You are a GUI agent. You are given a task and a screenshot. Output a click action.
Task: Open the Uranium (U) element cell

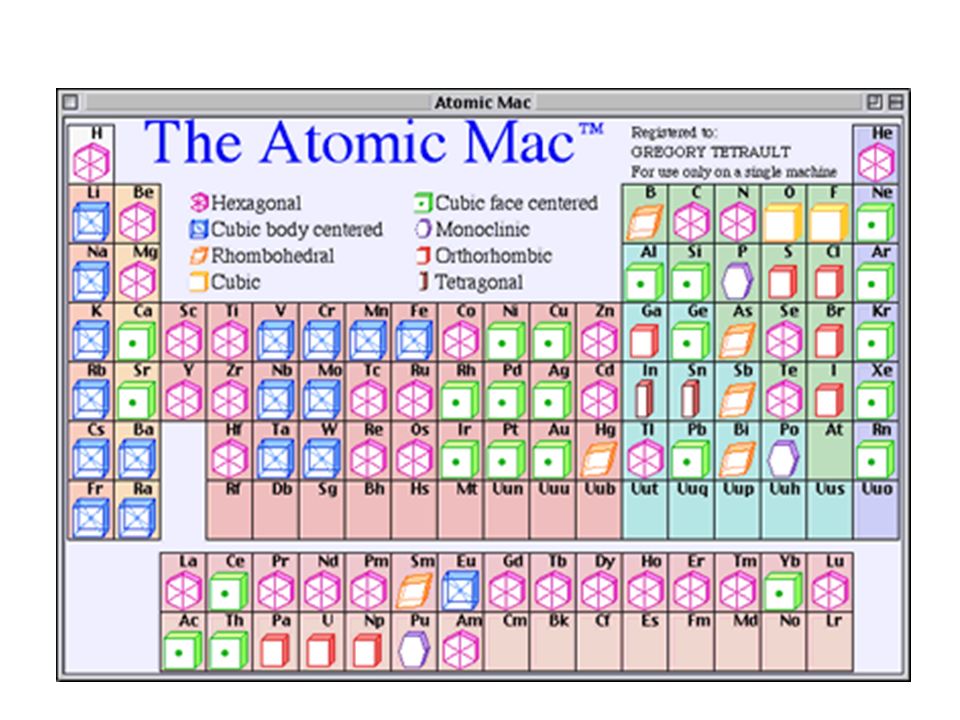(322, 642)
